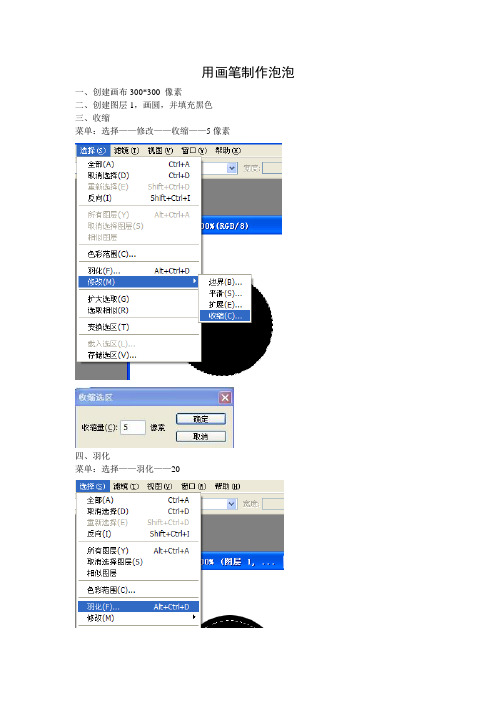Open options bar dropdown arrow, upper screenshot
This screenshot has width=496, height=702.
[x=231, y=168]
